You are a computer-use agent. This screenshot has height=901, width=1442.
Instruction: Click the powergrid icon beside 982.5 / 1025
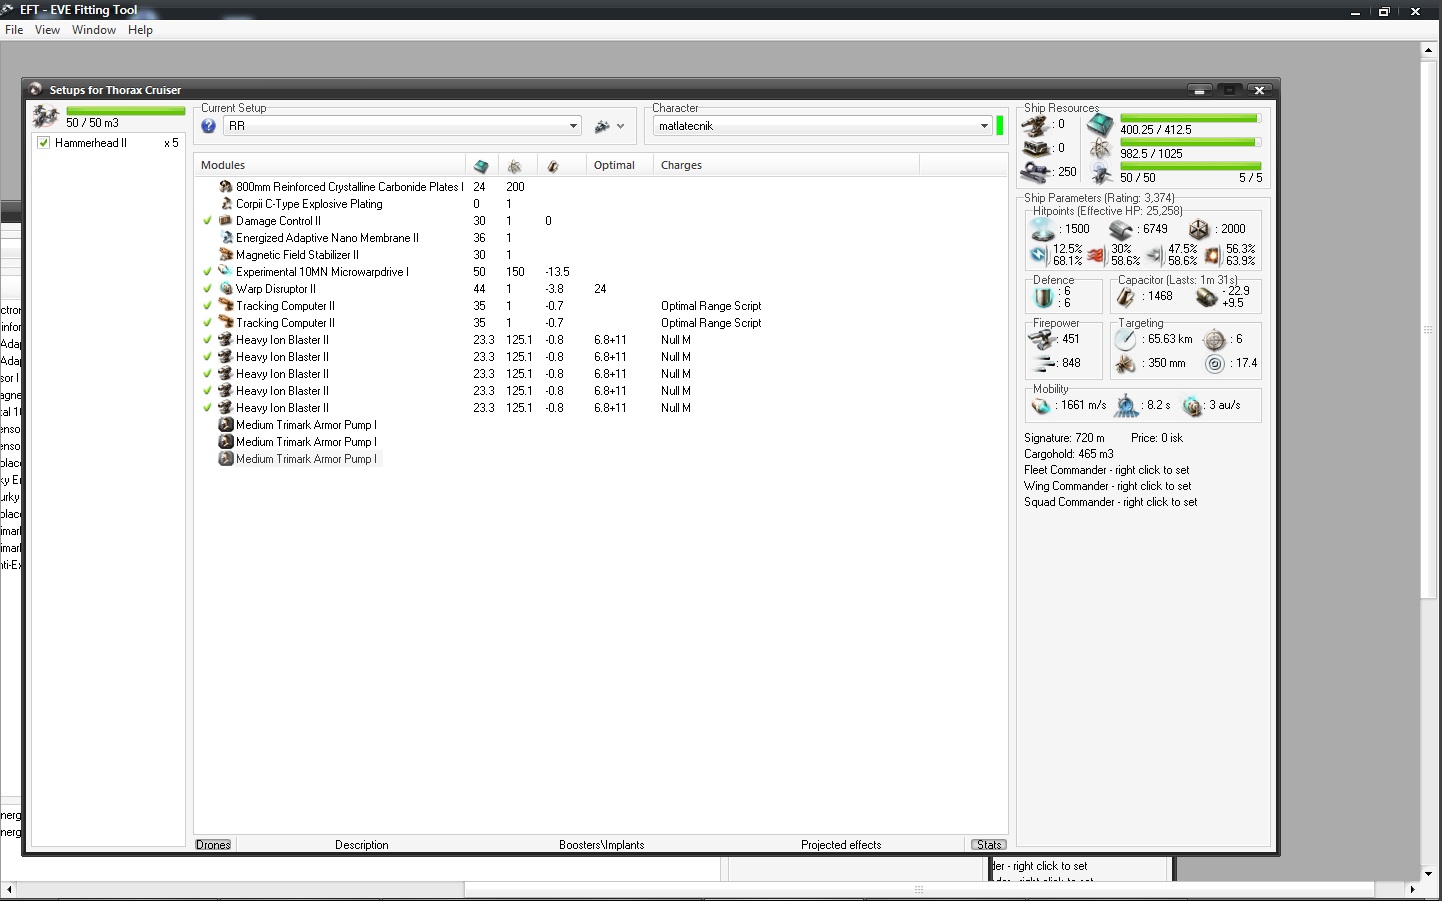[1100, 149]
